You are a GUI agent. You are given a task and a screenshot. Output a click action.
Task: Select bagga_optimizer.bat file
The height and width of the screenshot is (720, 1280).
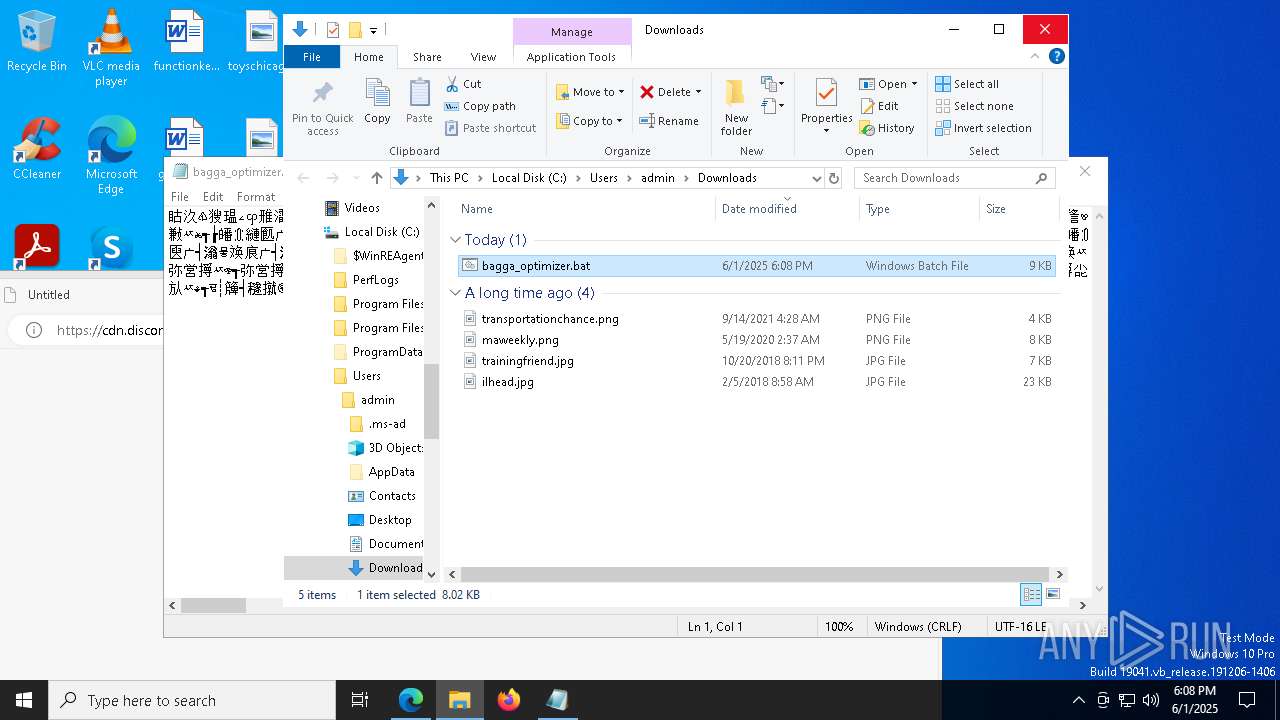coord(756,266)
